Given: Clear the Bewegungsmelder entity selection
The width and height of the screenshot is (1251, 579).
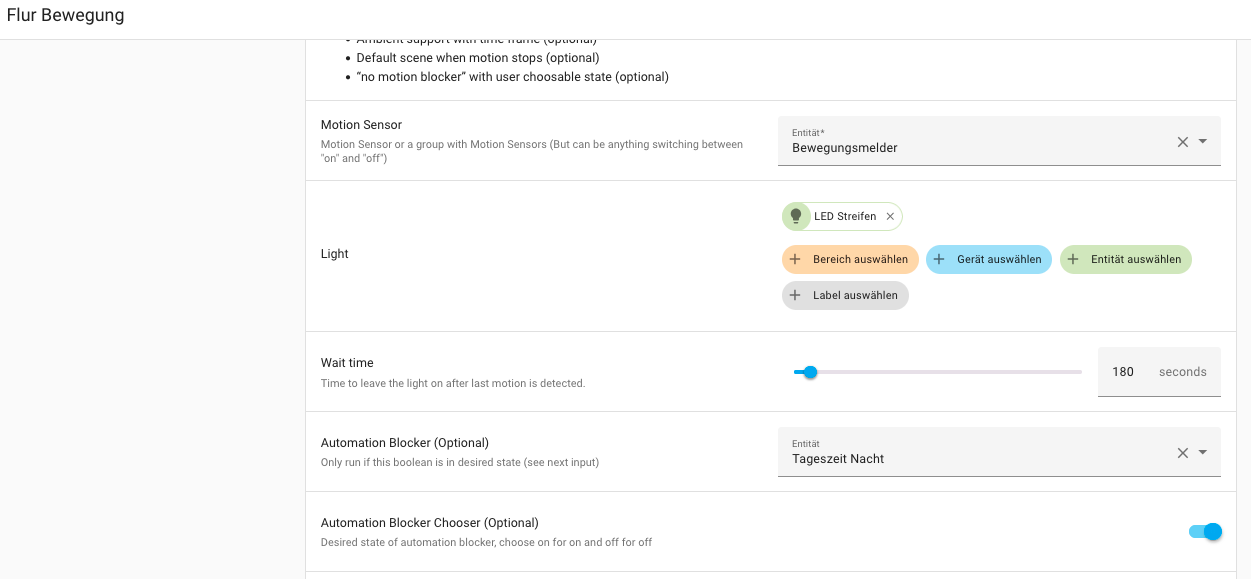Looking at the screenshot, I should coord(1182,142).
